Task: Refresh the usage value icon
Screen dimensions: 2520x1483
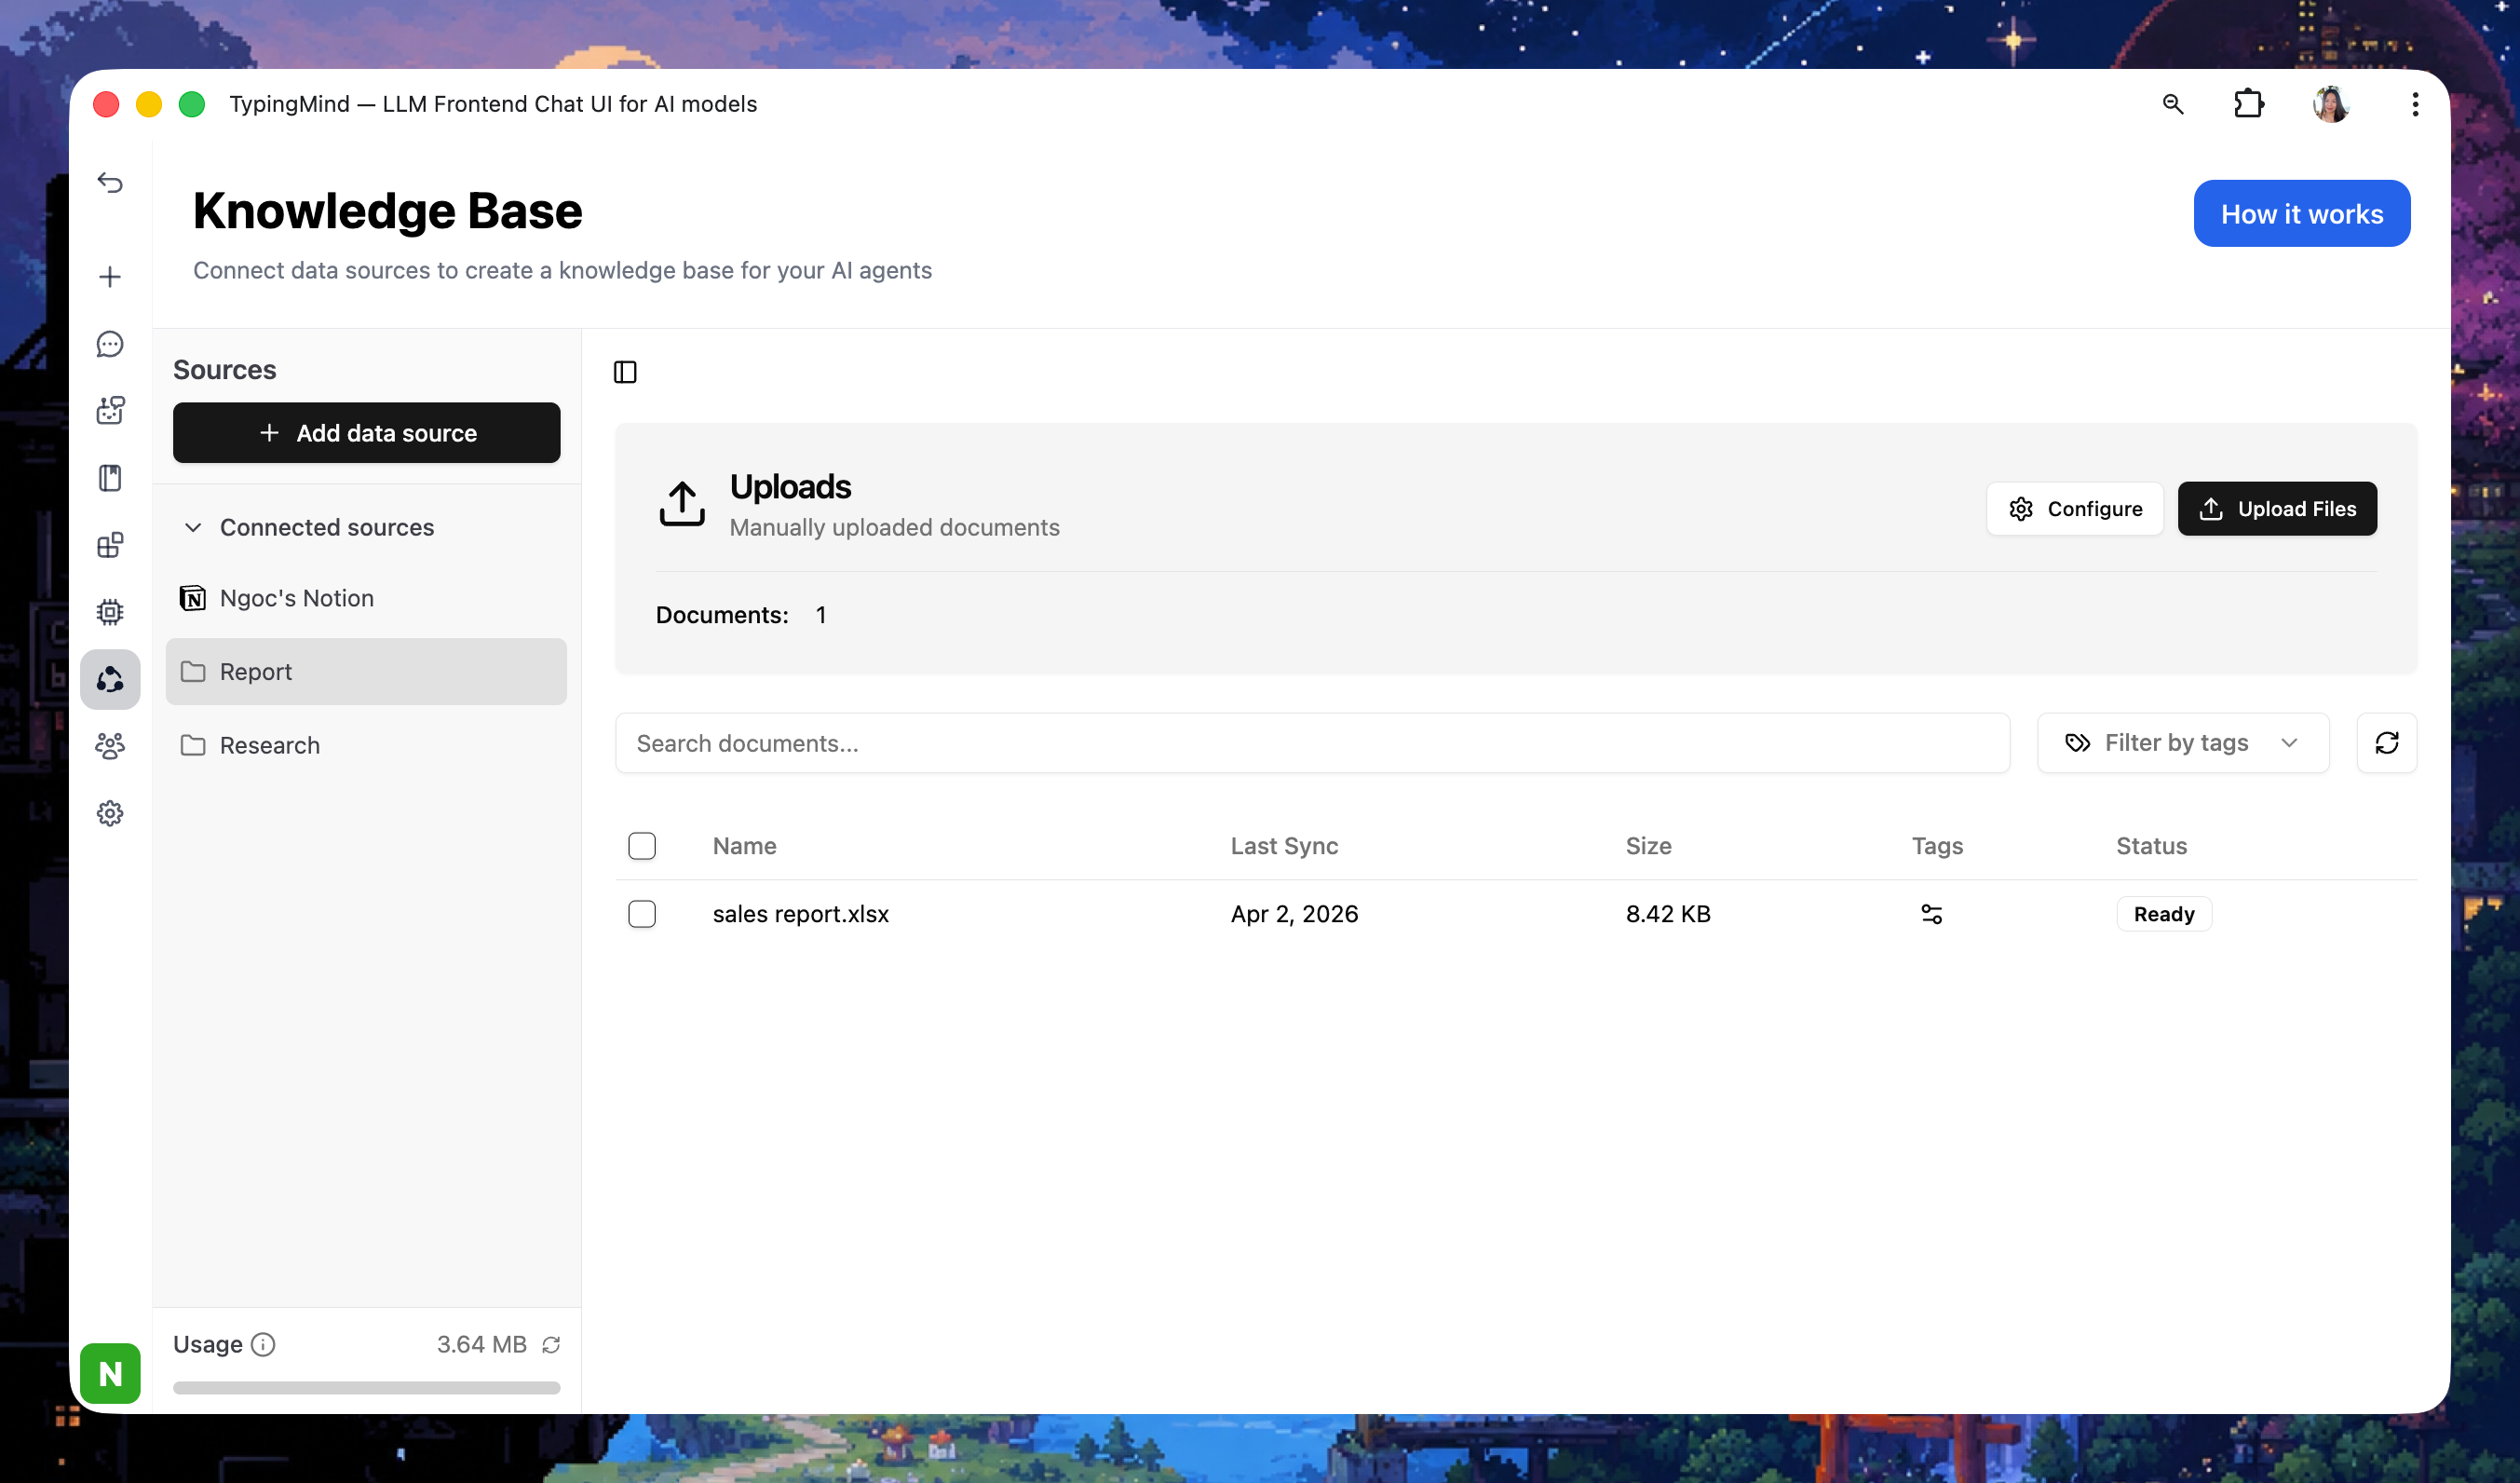Action: click(x=551, y=1345)
